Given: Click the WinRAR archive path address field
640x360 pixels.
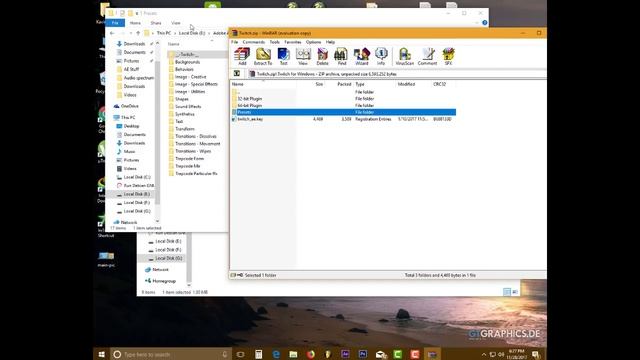Looking at the screenshot, I should [x=396, y=74].
